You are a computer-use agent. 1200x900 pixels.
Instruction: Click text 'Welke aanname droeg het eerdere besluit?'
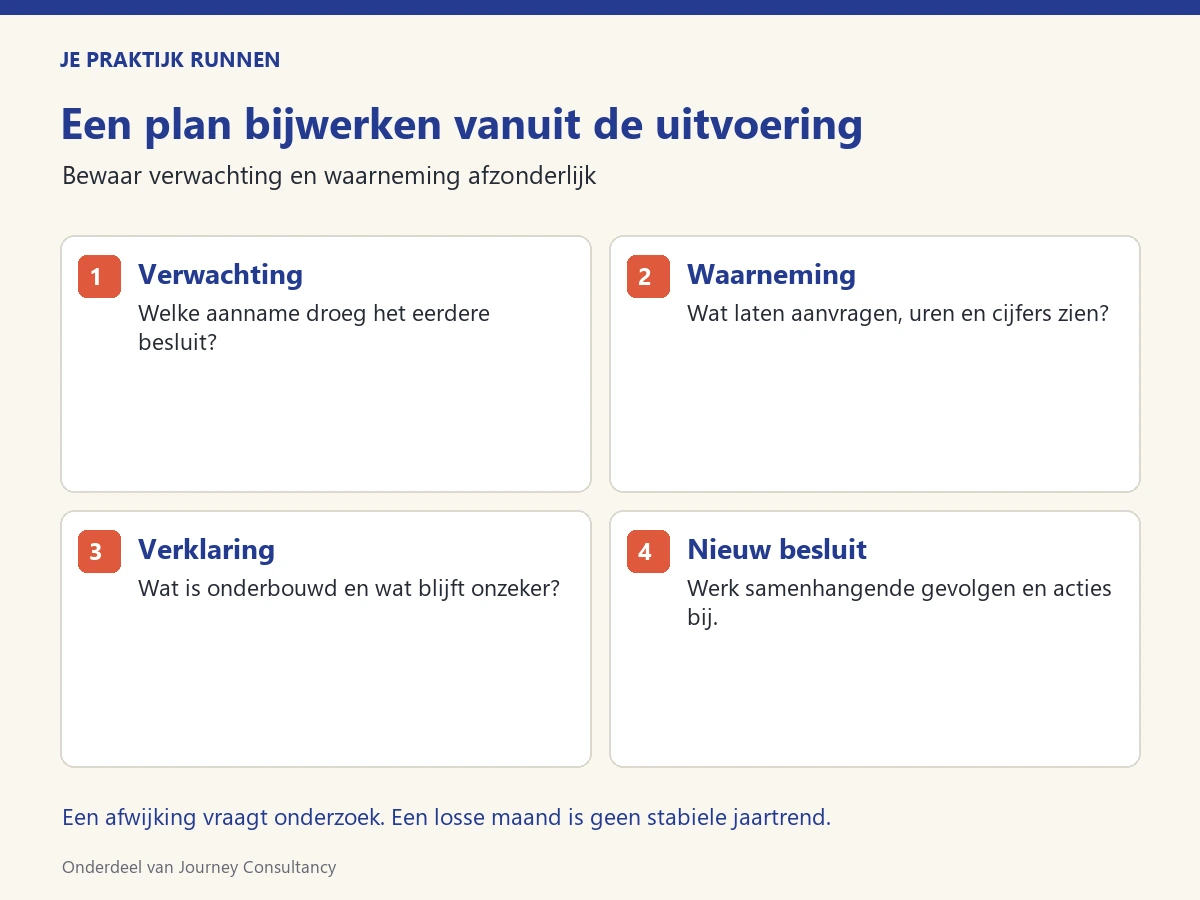coord(314,328)
